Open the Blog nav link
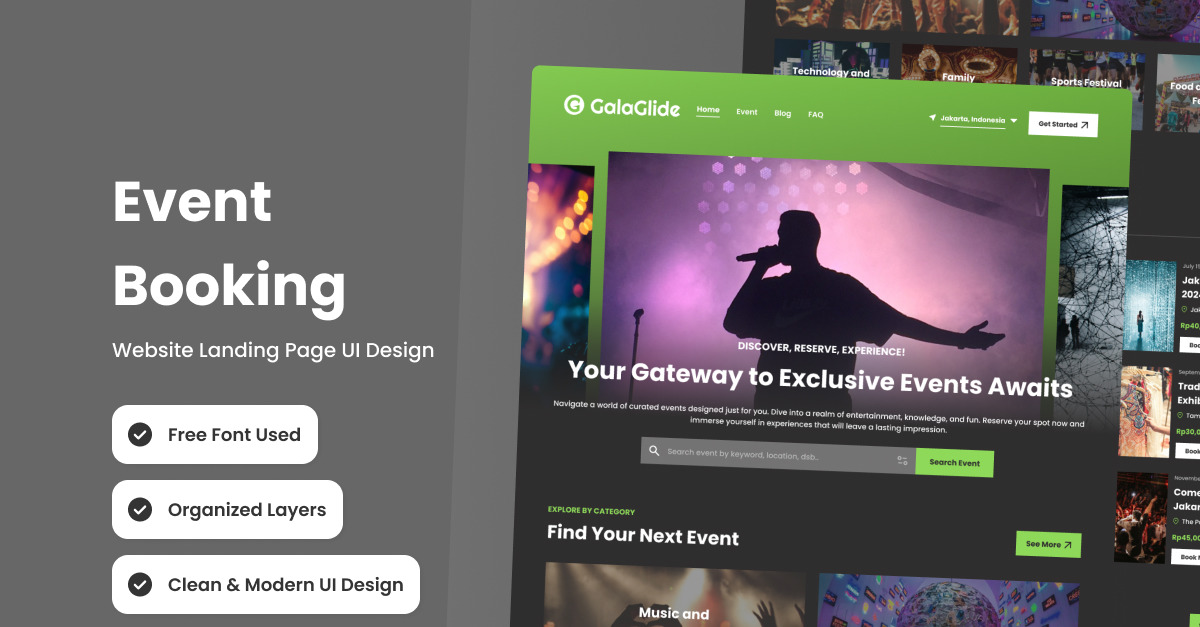This screenshot has height=627, width=1200. pyautogui.click(x=783, y=113)
